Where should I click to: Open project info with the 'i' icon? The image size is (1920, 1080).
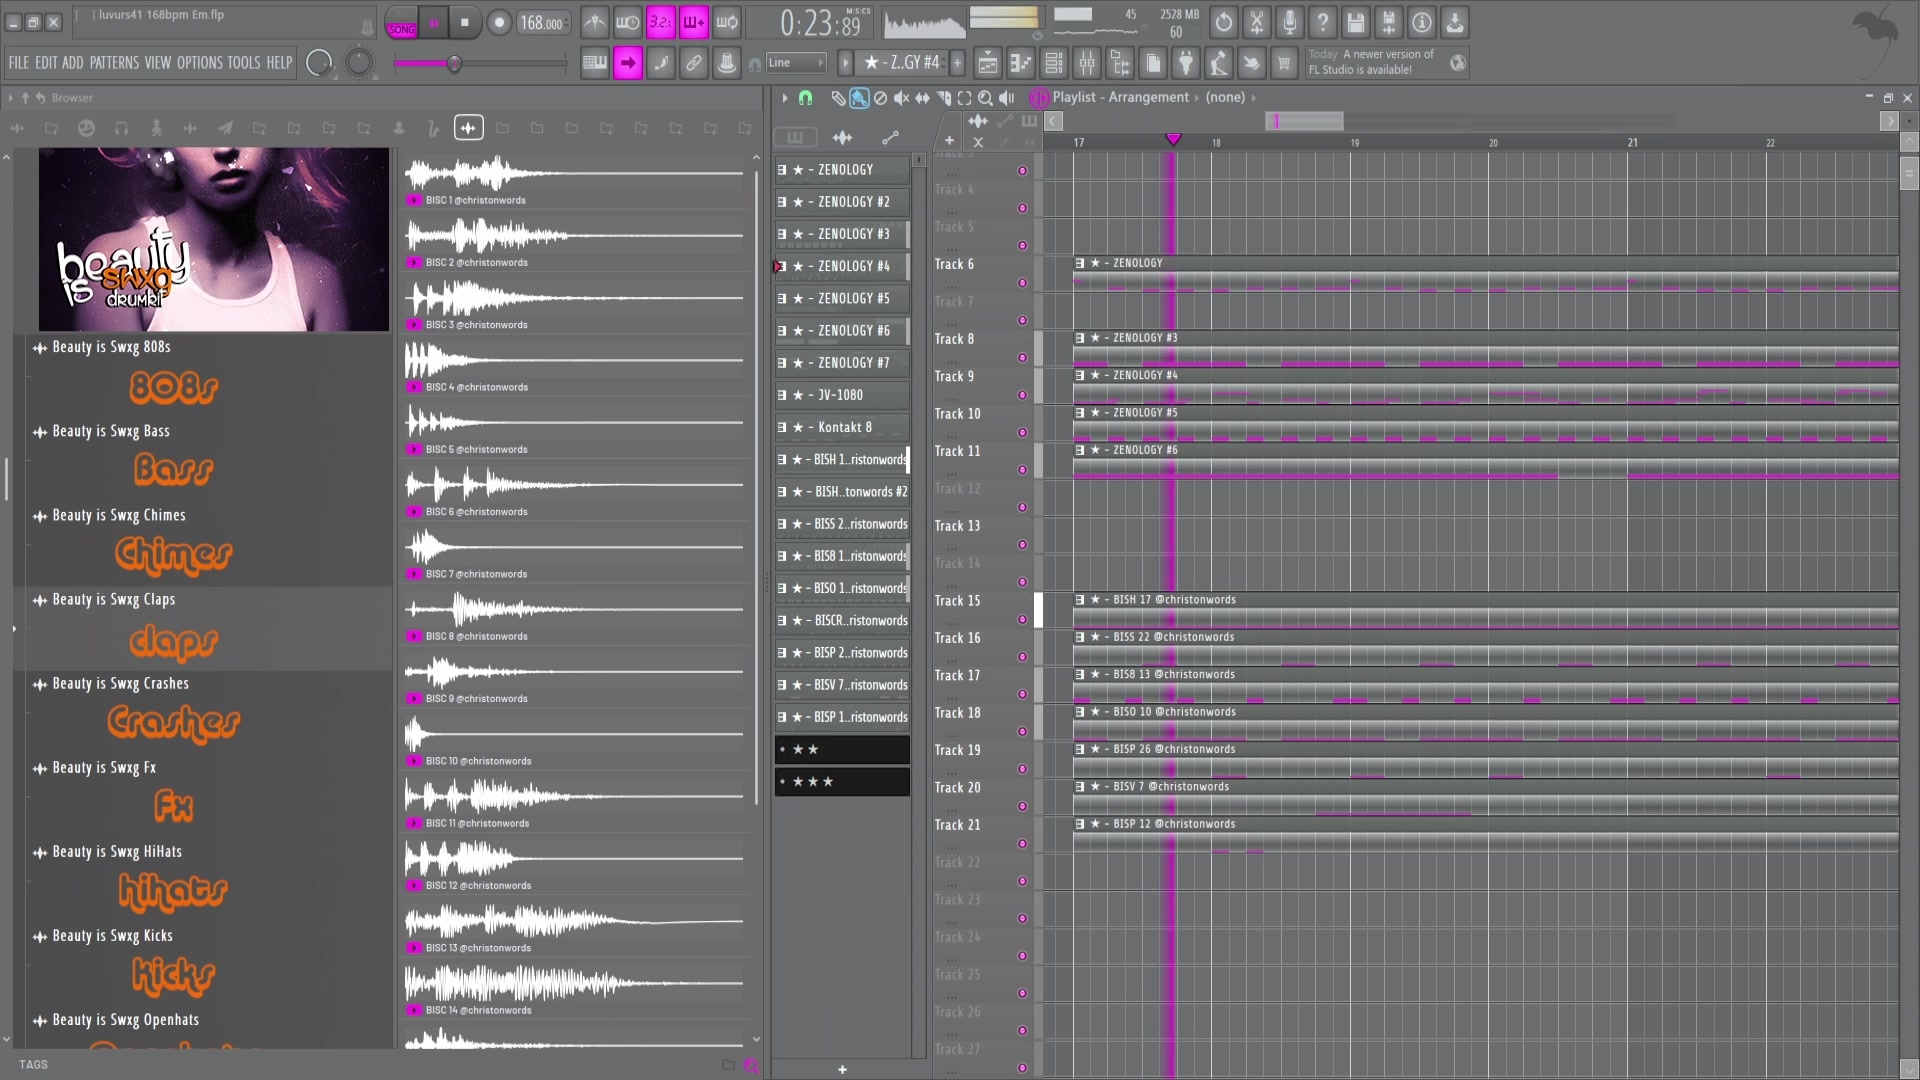click(x=1422, y=22)
